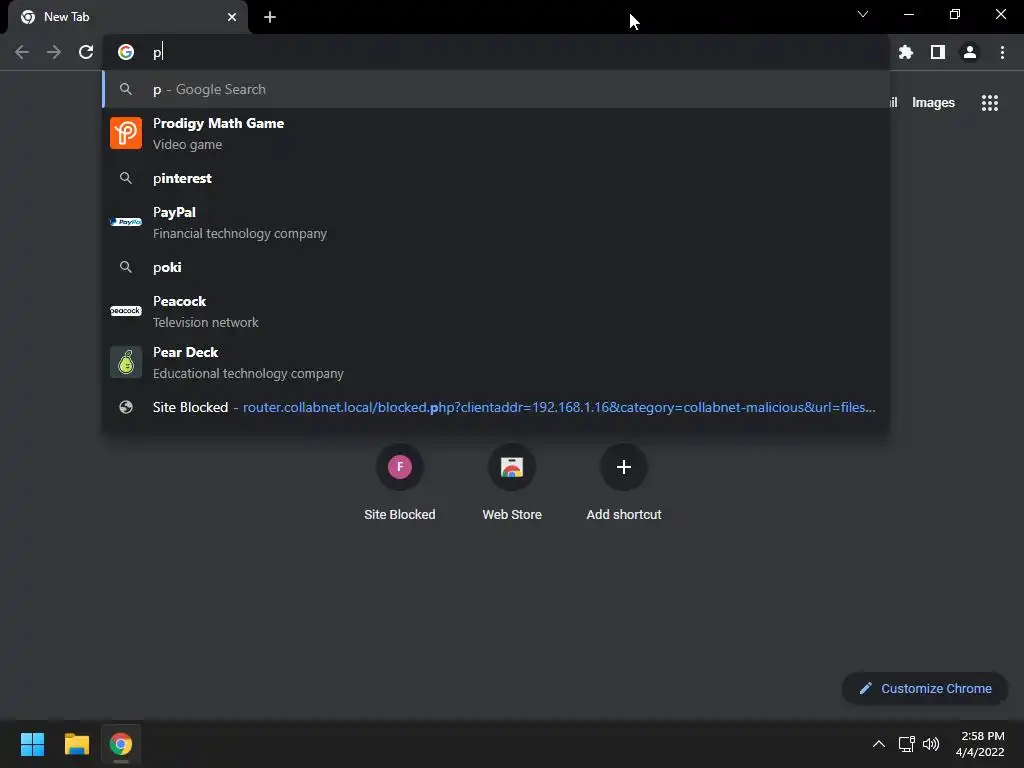Open the Web Store shortcut tile
Image resolution: width=1024 pixels, height=768 pixels.
click(x=512, y=467)
